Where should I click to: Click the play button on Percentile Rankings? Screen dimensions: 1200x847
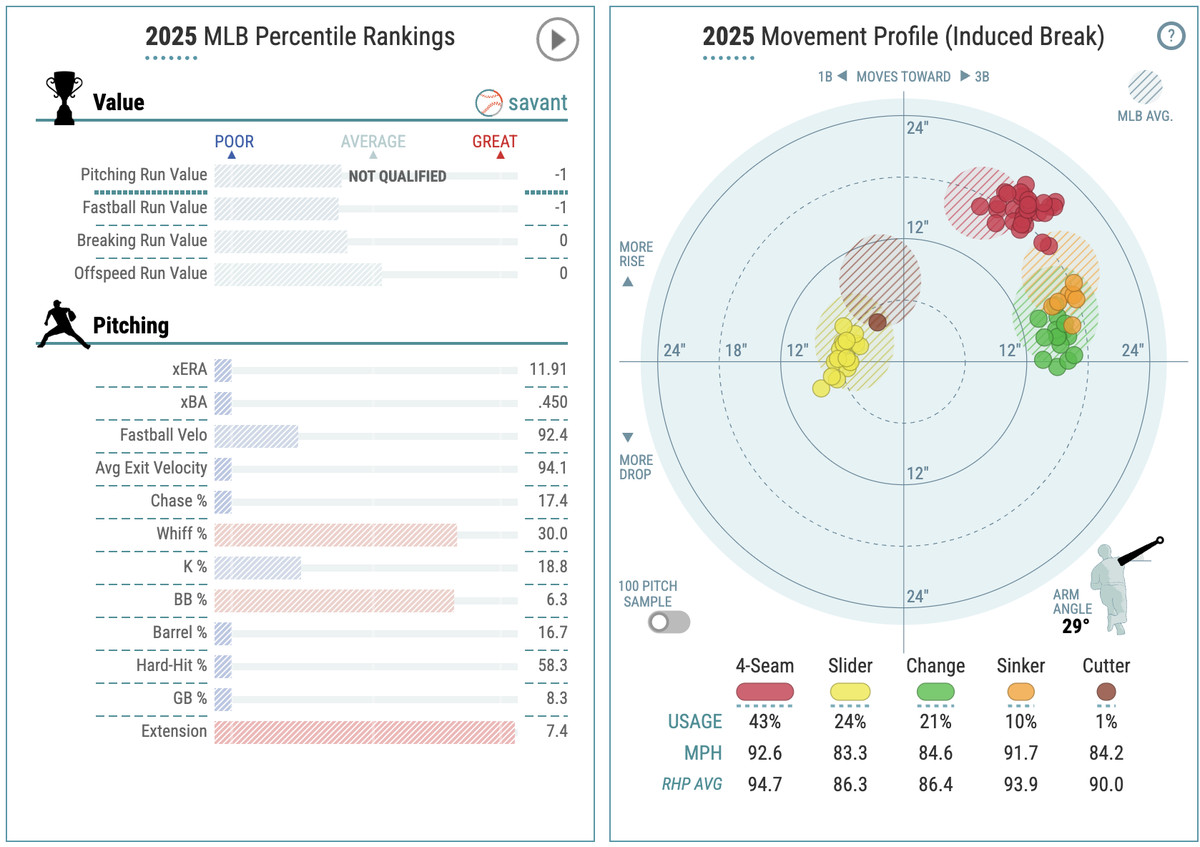pos(557,40)
